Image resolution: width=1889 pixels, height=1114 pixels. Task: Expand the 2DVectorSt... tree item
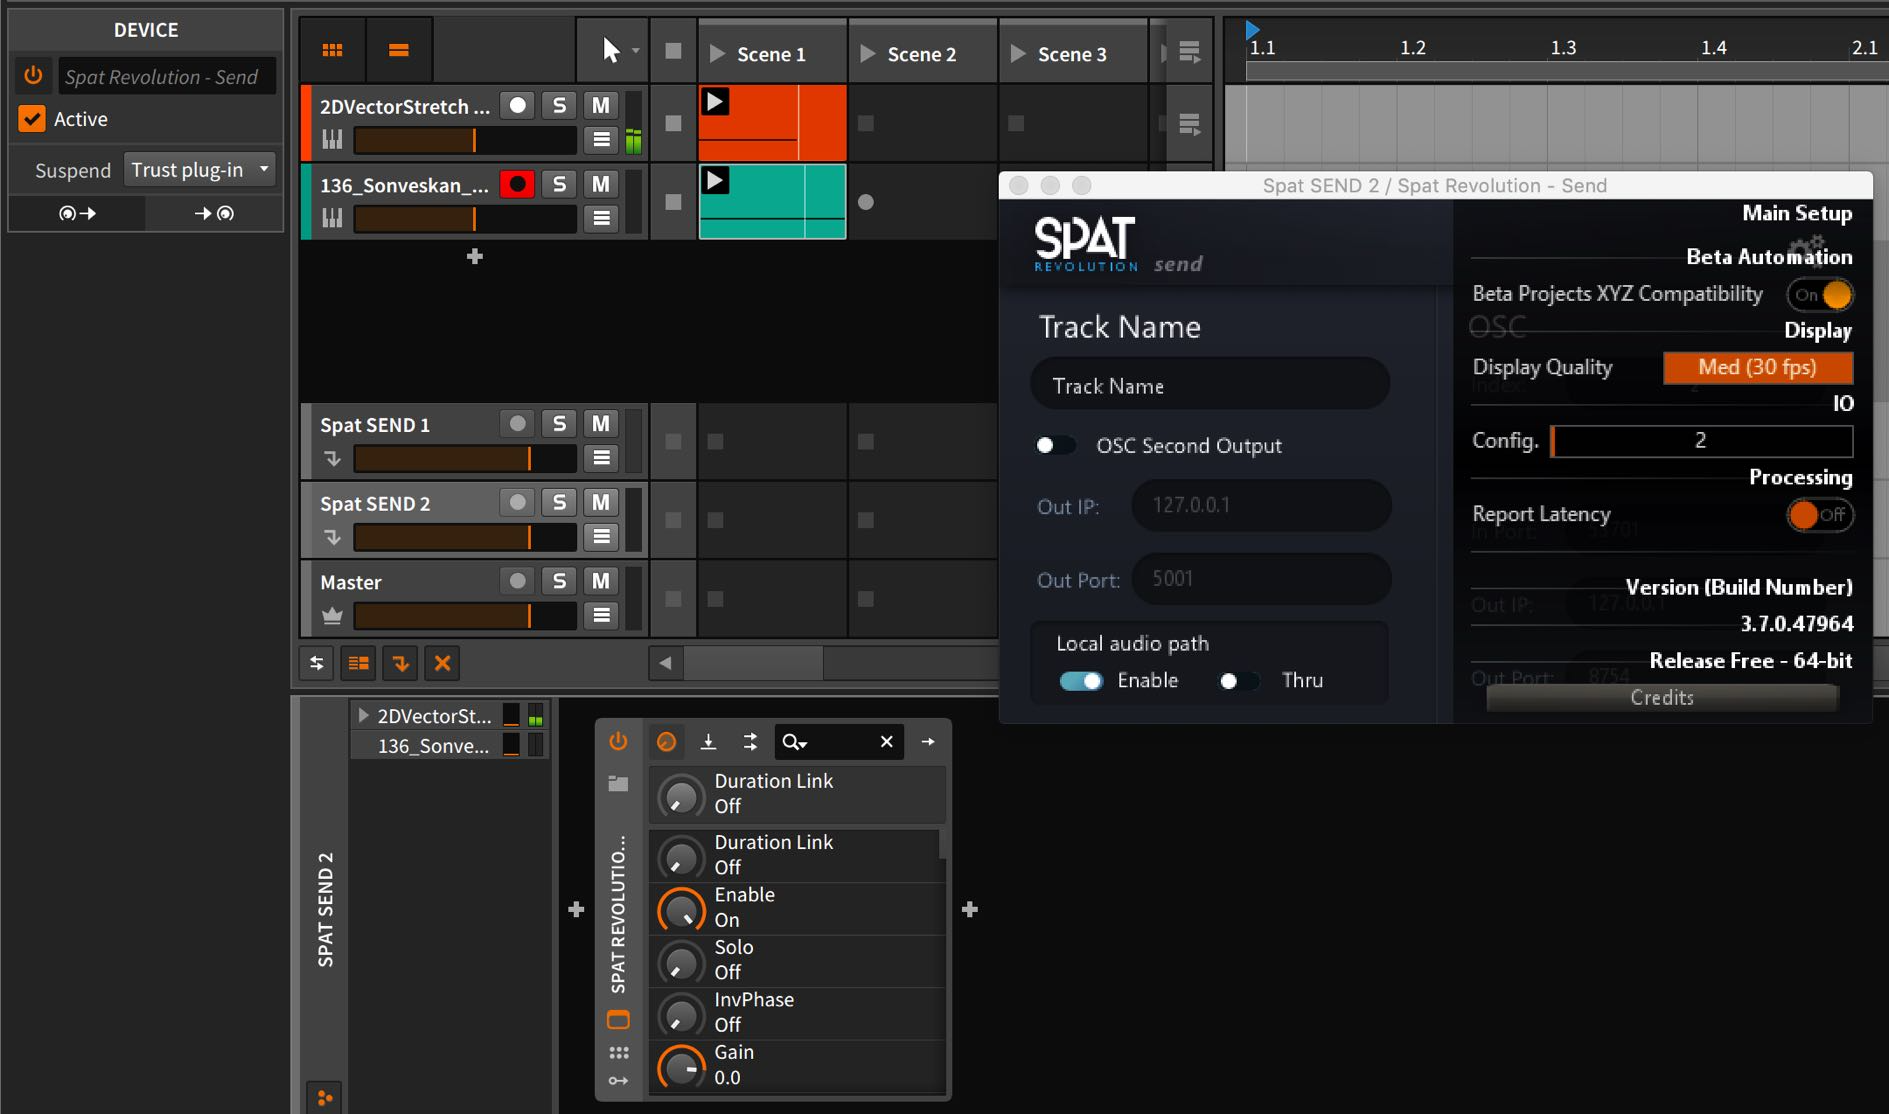tap(363, 716)
